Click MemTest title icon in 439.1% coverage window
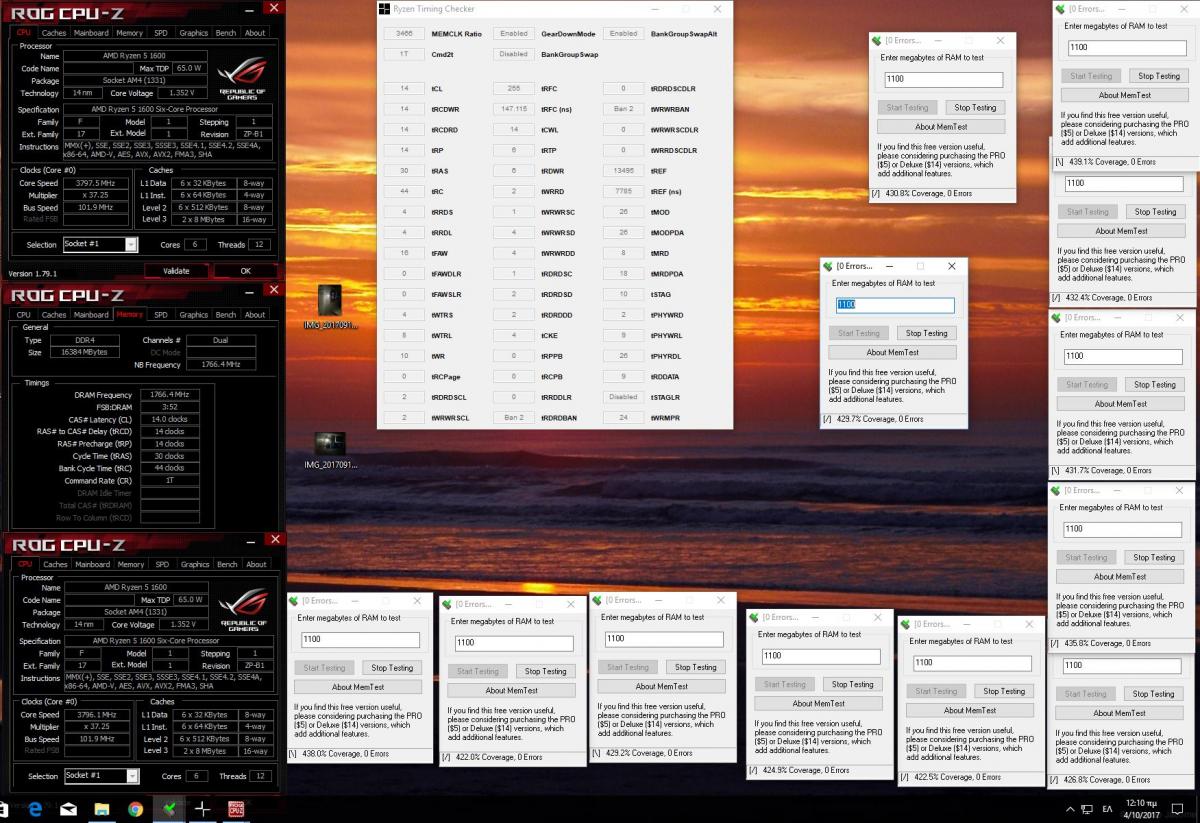The width and height of the screenshot is (1200, 823). coord(1059,9)
